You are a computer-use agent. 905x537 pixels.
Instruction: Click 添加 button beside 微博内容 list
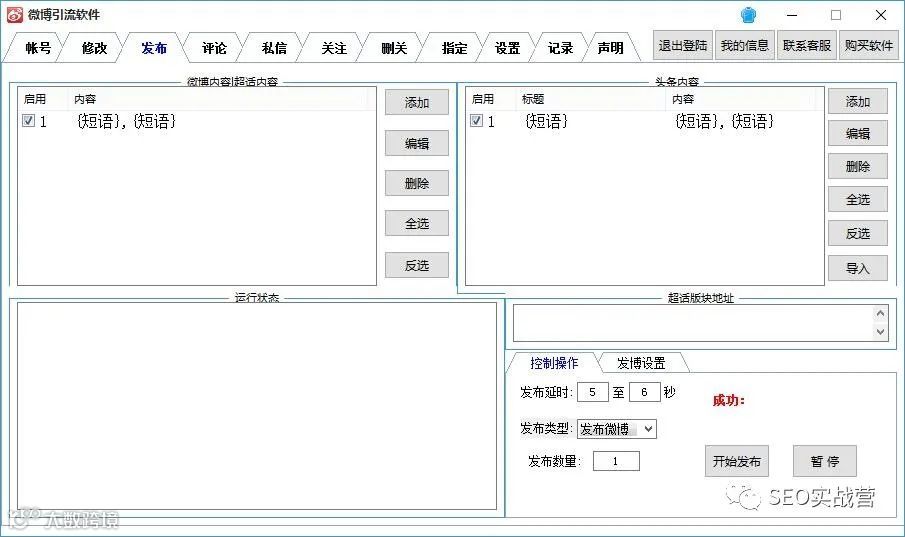417,102
